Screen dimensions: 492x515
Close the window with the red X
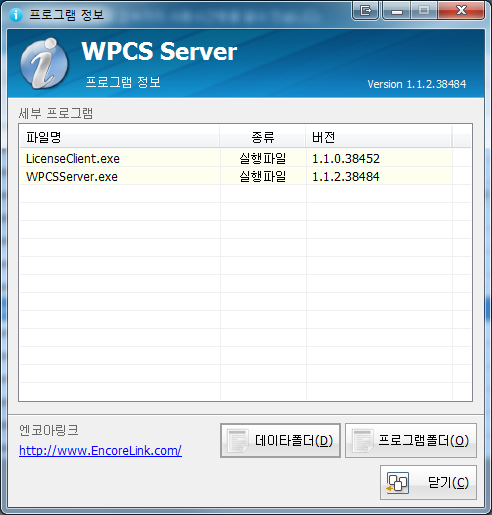(x=461, y=11)
